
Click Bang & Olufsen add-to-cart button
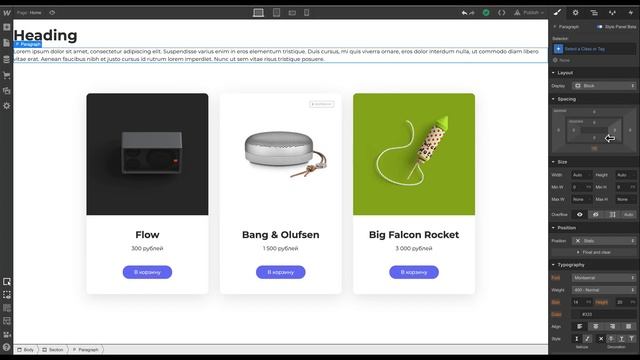pos(280,272)
